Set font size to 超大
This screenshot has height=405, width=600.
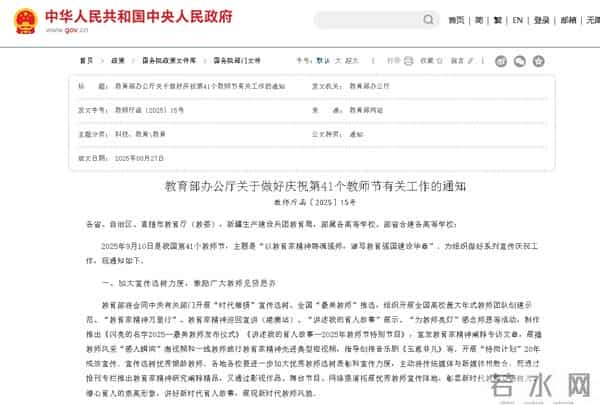tap(352, 60)
